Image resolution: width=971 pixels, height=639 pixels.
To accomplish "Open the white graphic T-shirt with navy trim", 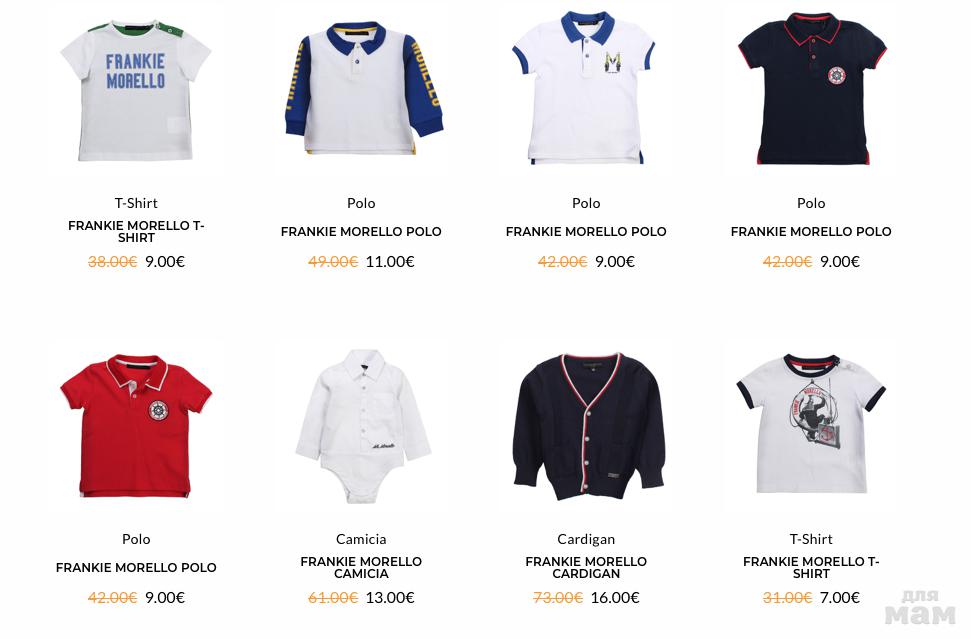I will (811, 424).
